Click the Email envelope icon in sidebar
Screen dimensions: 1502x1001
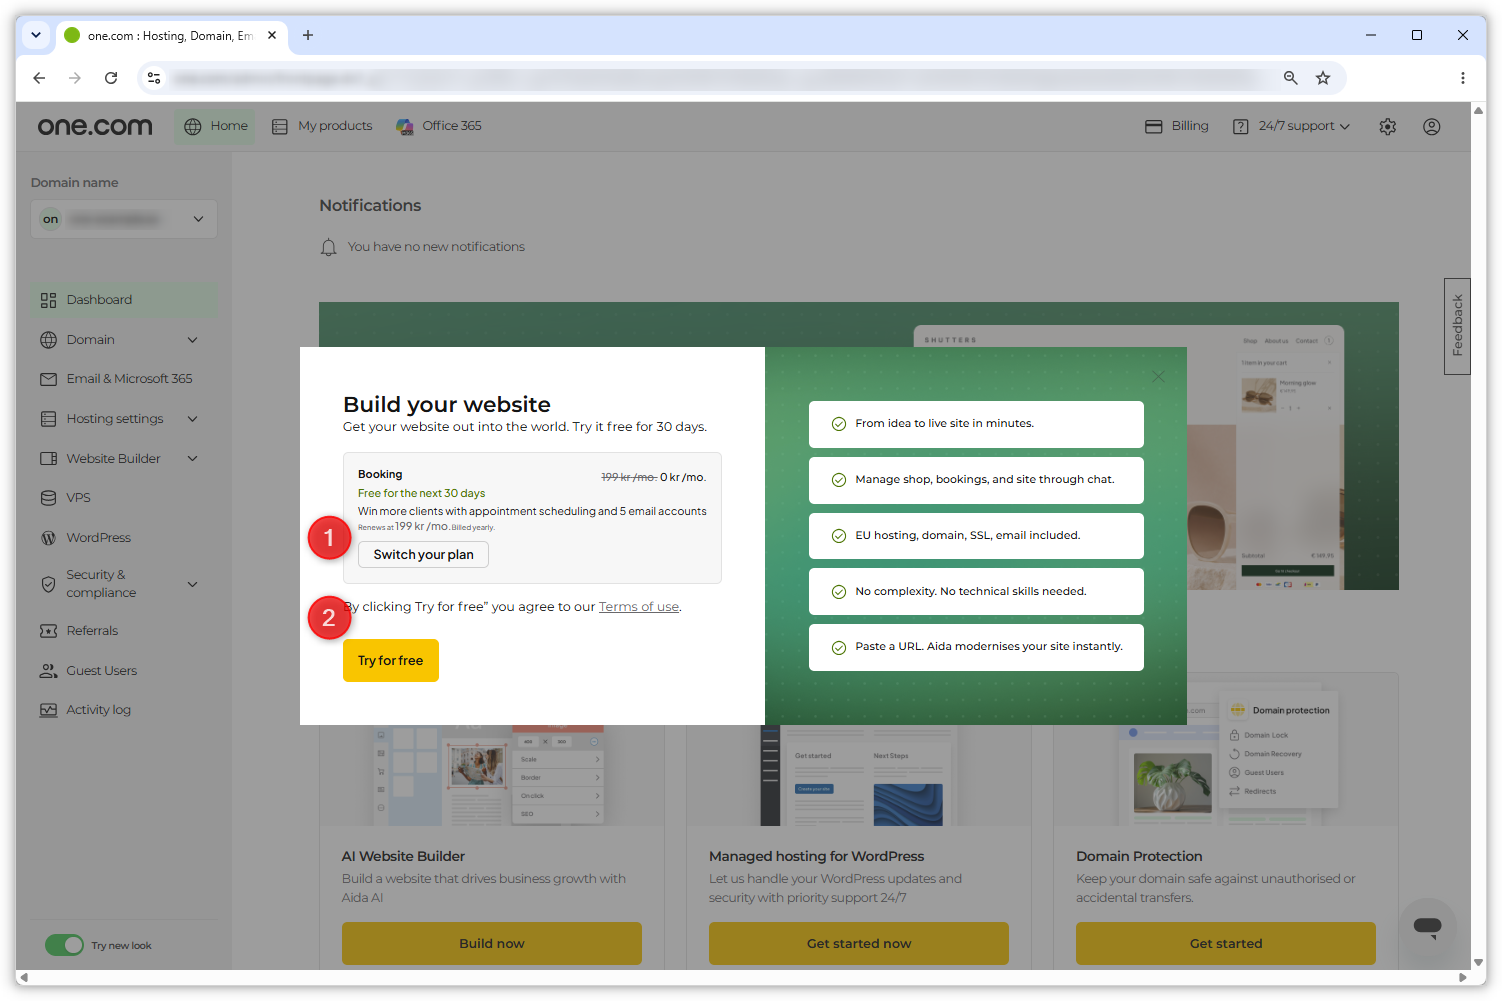coord(48,379)
